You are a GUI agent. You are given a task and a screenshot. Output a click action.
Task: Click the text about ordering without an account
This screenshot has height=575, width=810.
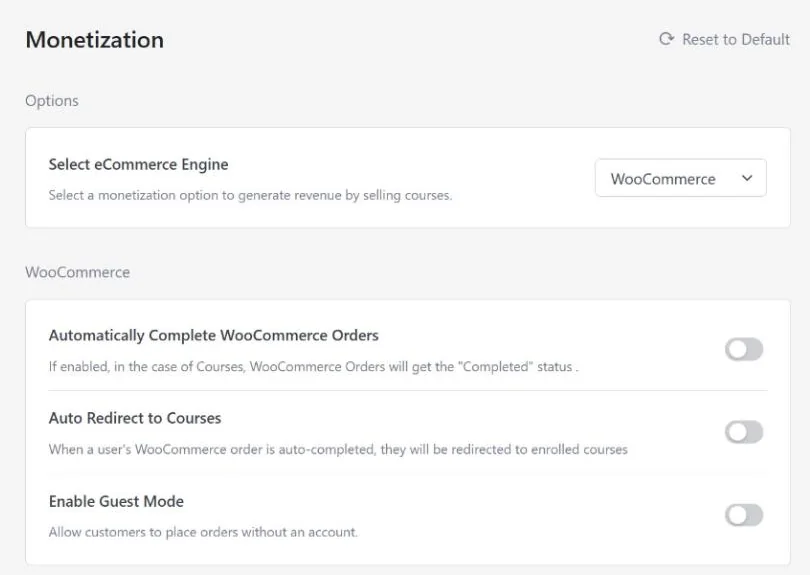click(203, 532)
